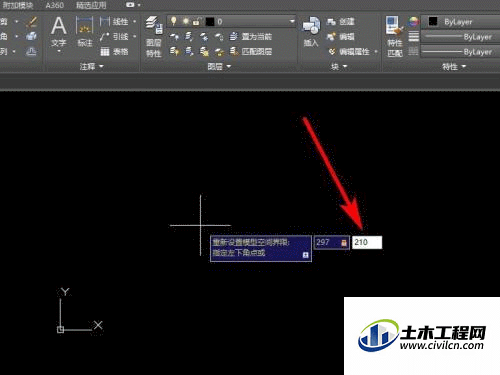Viewport: 500px width, 375px height.
Task: Select the Linear (线性) dimension tool
Action: (x=114, y=22)
